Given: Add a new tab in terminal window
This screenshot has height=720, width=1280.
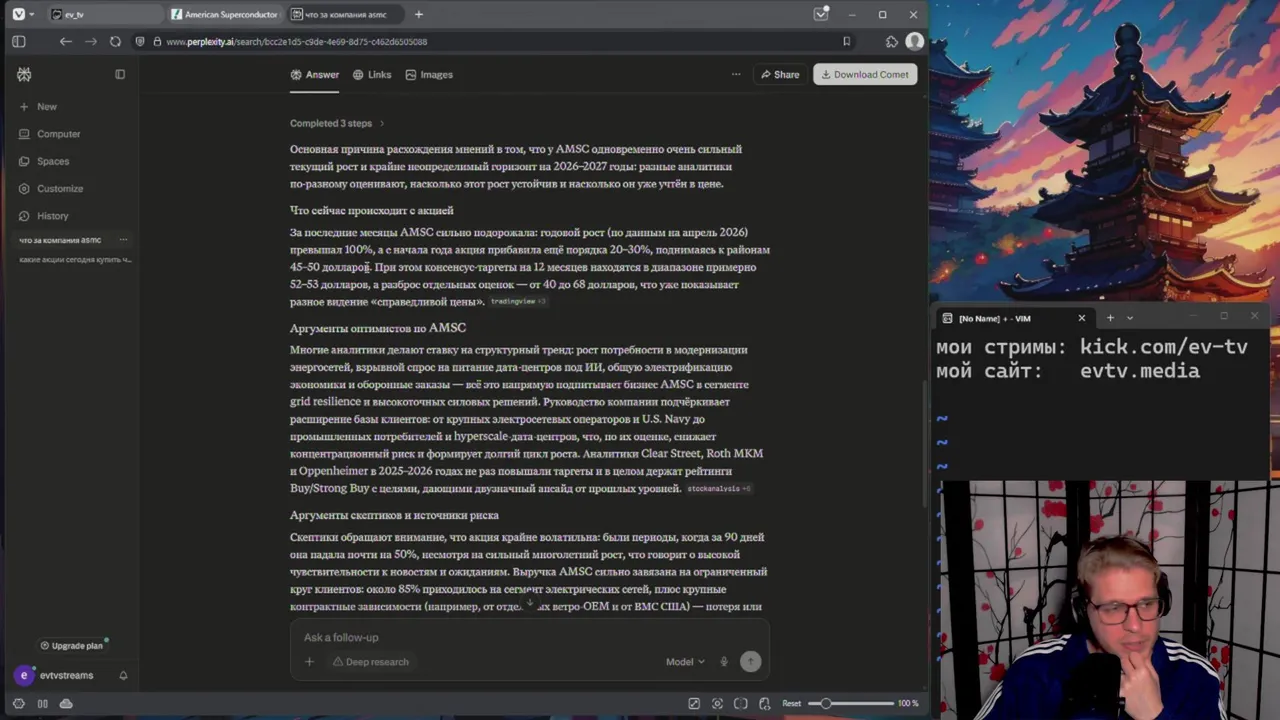Looking at the screenshot, I should [x=1110, y=318].
